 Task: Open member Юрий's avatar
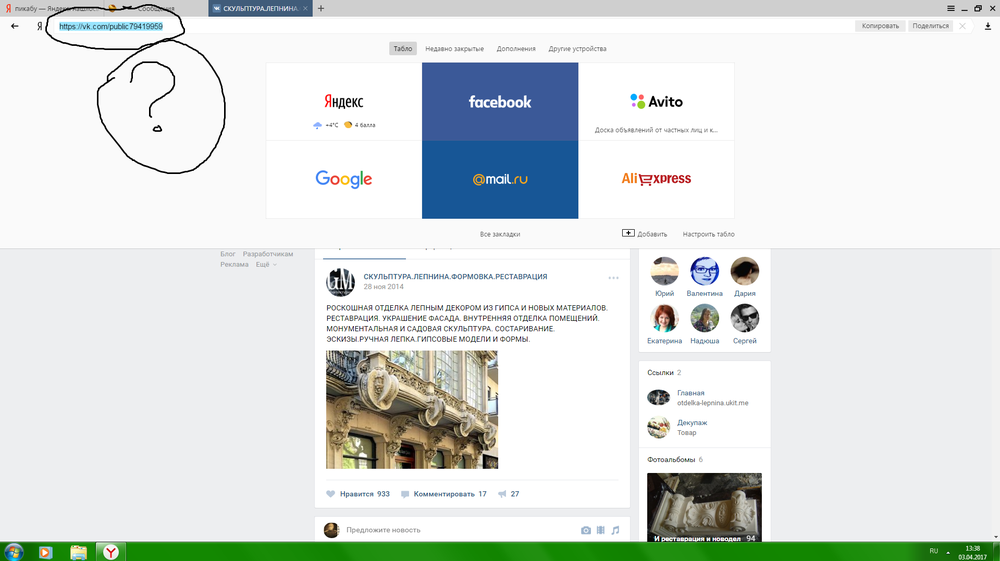665,271
